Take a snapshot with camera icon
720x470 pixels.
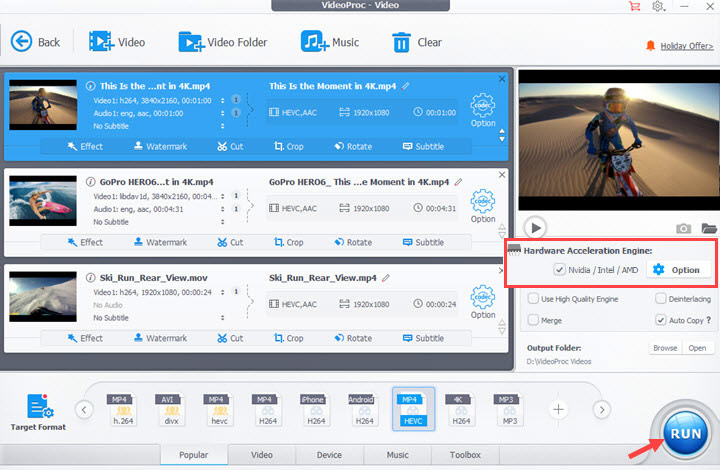[x=683, y=228]
